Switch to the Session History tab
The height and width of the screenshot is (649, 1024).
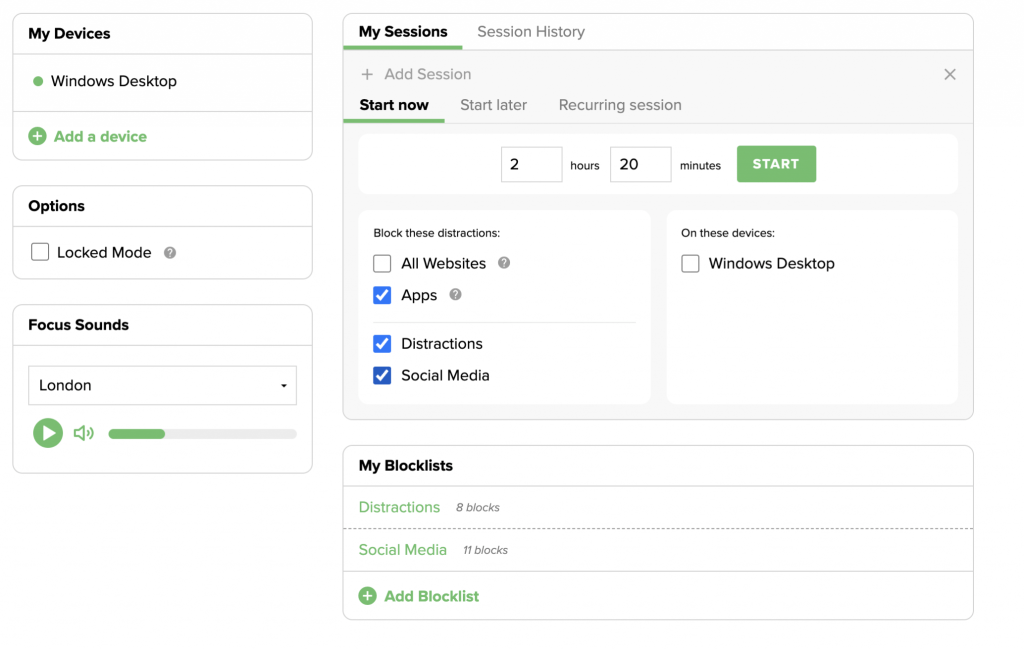click(x=531, y=31)
